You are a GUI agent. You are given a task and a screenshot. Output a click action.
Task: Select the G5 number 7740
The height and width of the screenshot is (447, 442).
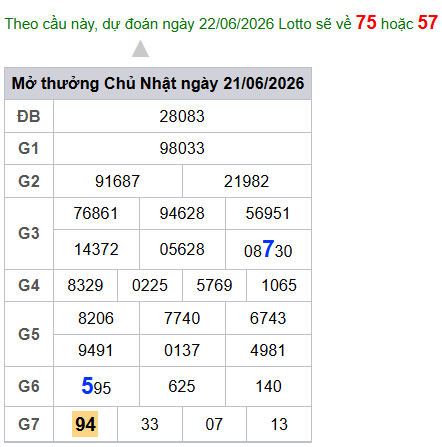tap(182, 318)
